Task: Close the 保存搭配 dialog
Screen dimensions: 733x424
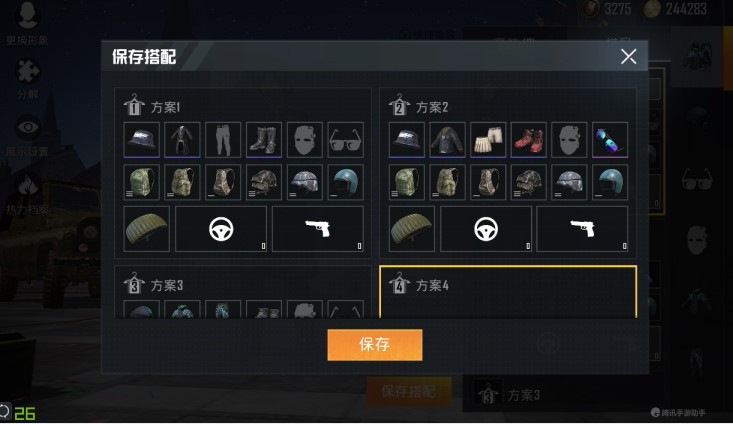Action: 628,57
